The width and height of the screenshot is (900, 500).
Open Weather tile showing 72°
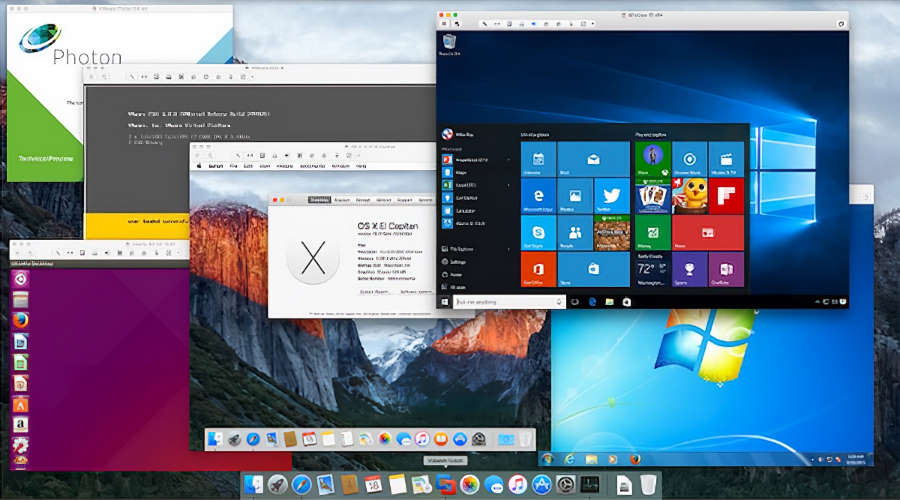click(x=653, y=269)
